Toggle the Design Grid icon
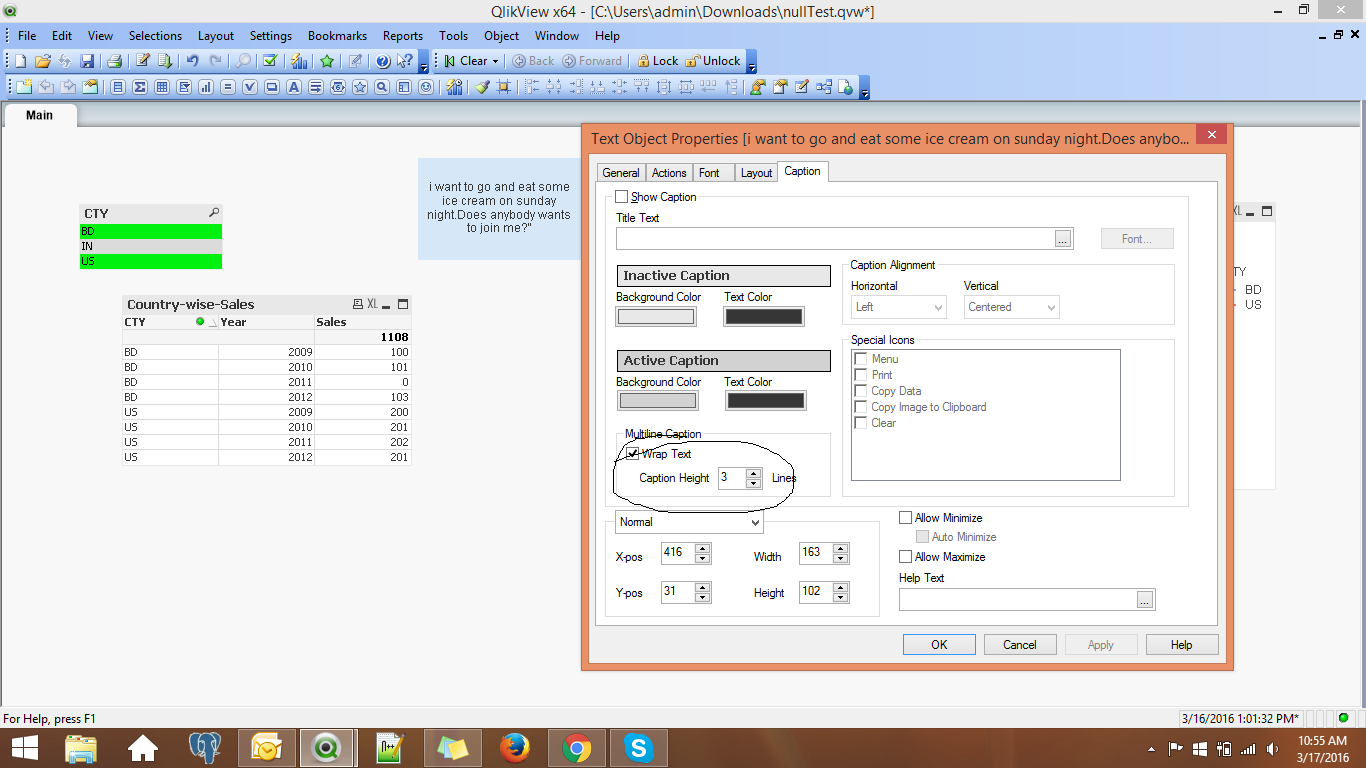 [x=503, y=87]
